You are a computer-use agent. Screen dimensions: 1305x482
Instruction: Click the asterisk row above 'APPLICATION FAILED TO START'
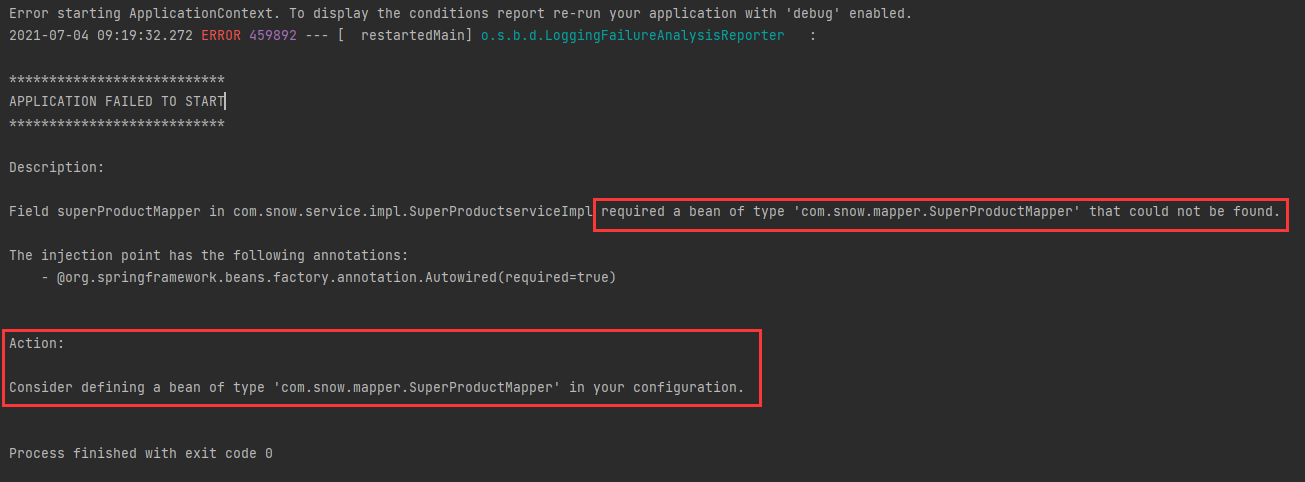116,79
